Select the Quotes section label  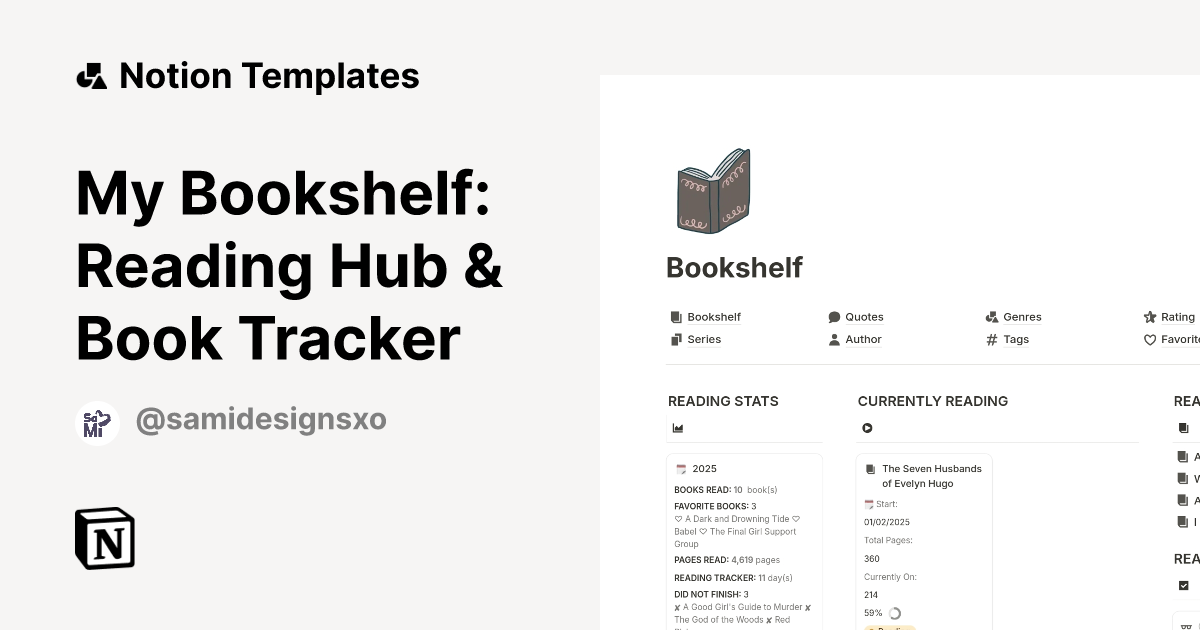tap(864, 317)
